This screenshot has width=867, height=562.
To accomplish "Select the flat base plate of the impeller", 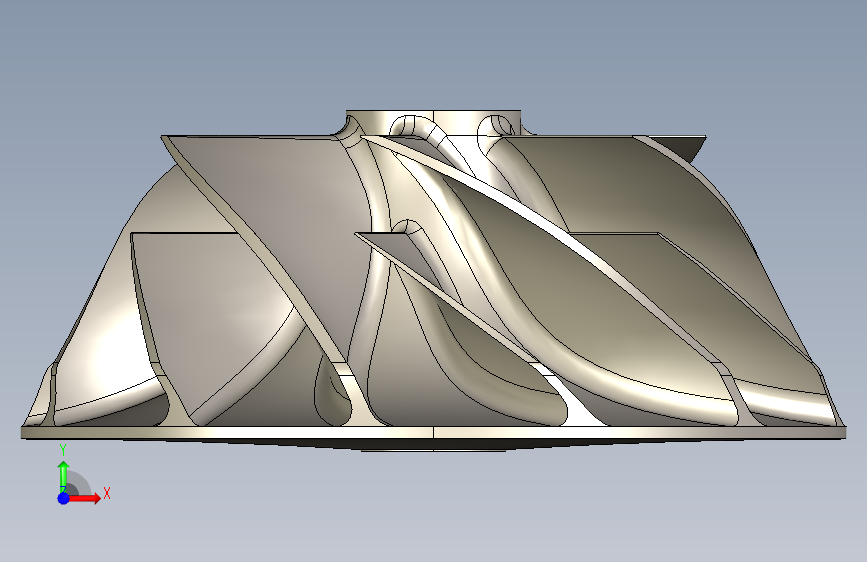I will pos(434,433).
